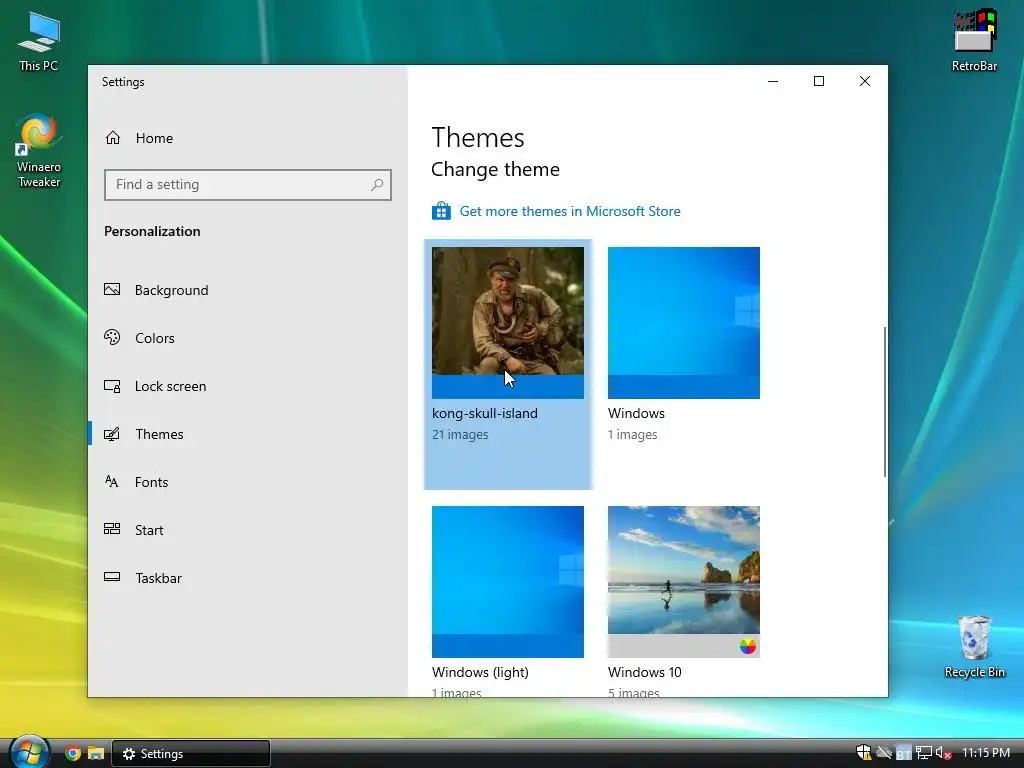This screenshot has width=1024, height=768.
Task: Focus the Find a setting search box
Action: tap(248, 185)
